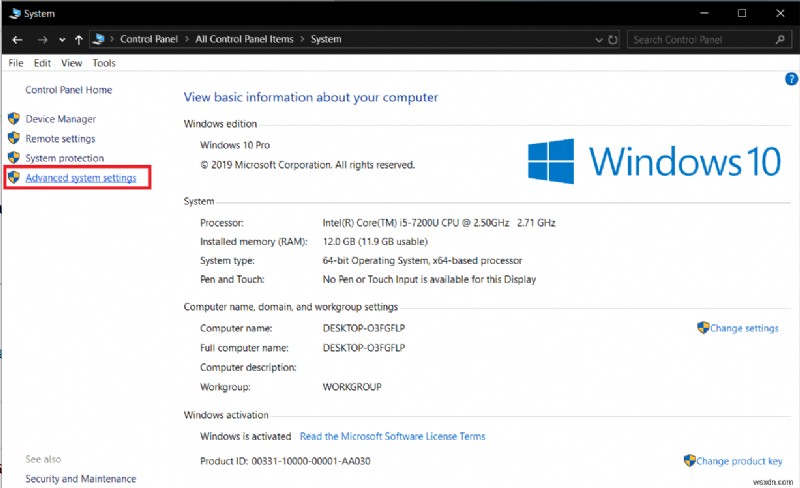The height and width of the screenshot is (488, 800).
Task: Select '12.0 GB (11.9 GB usable)' text
Action: coord(375,242)
